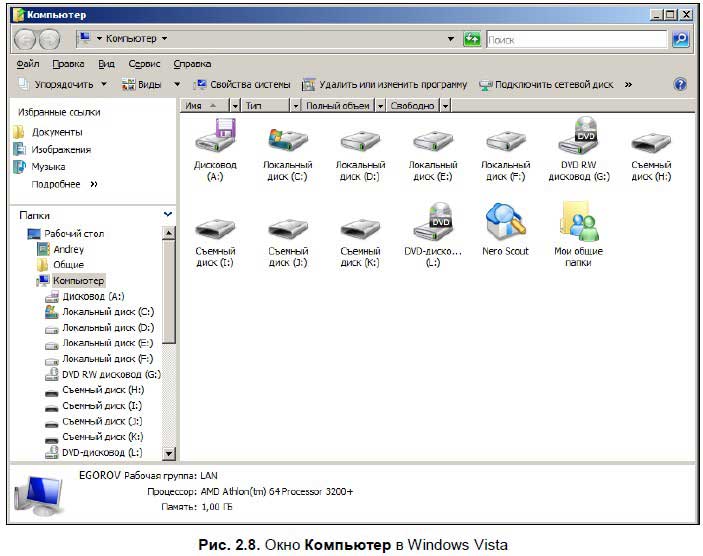Open Nero Scout icon
Screen dimensions: 703x556
pos(505,221)
